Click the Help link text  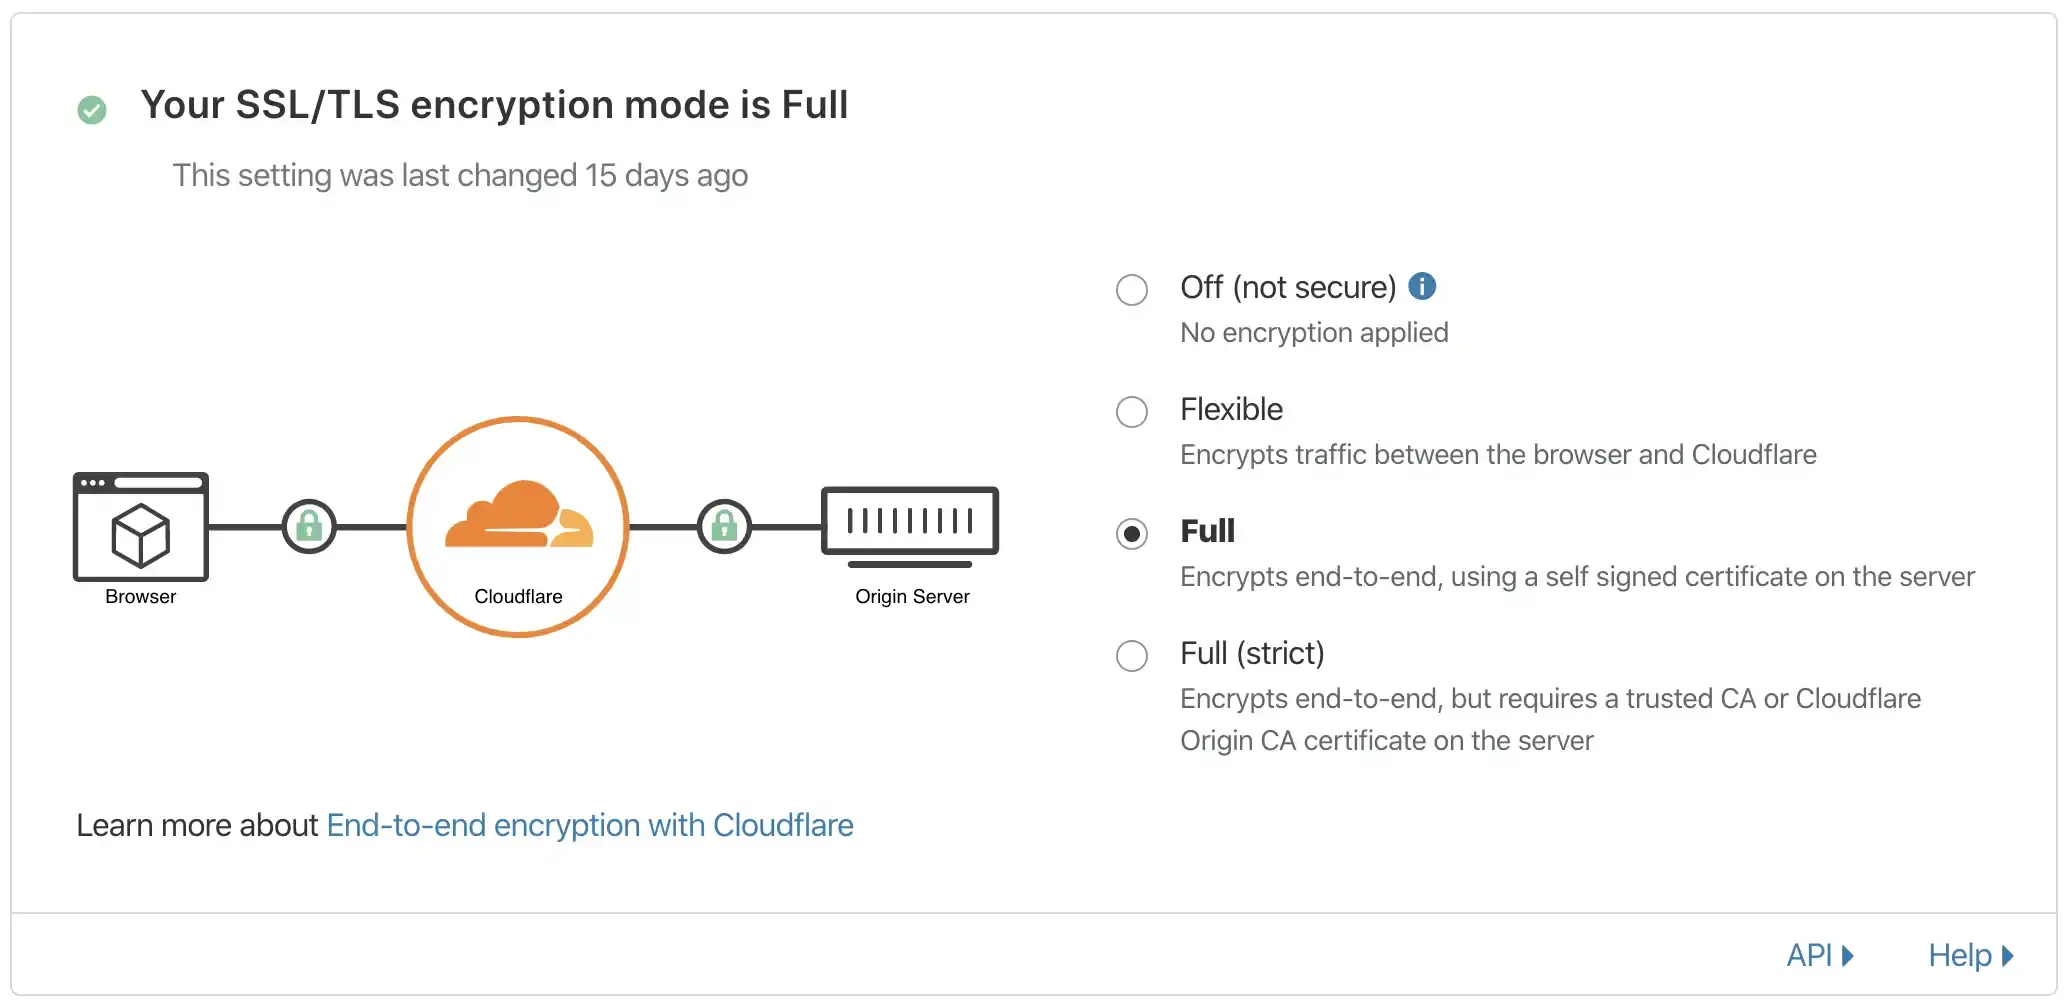[x=1960, y=956]
